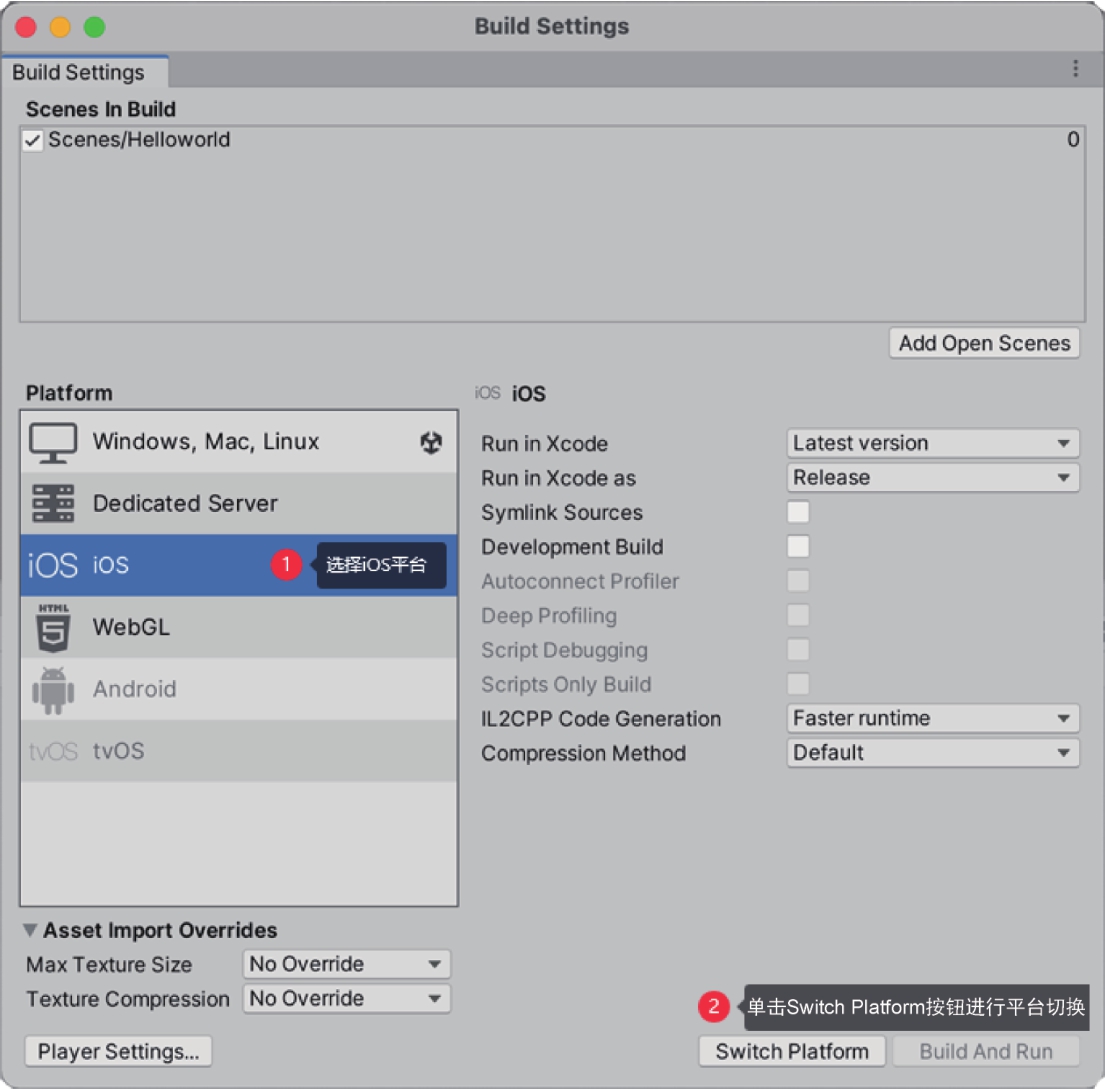
Task: Toggle the Deep Profiling checkbox
Action: [798, 615]
